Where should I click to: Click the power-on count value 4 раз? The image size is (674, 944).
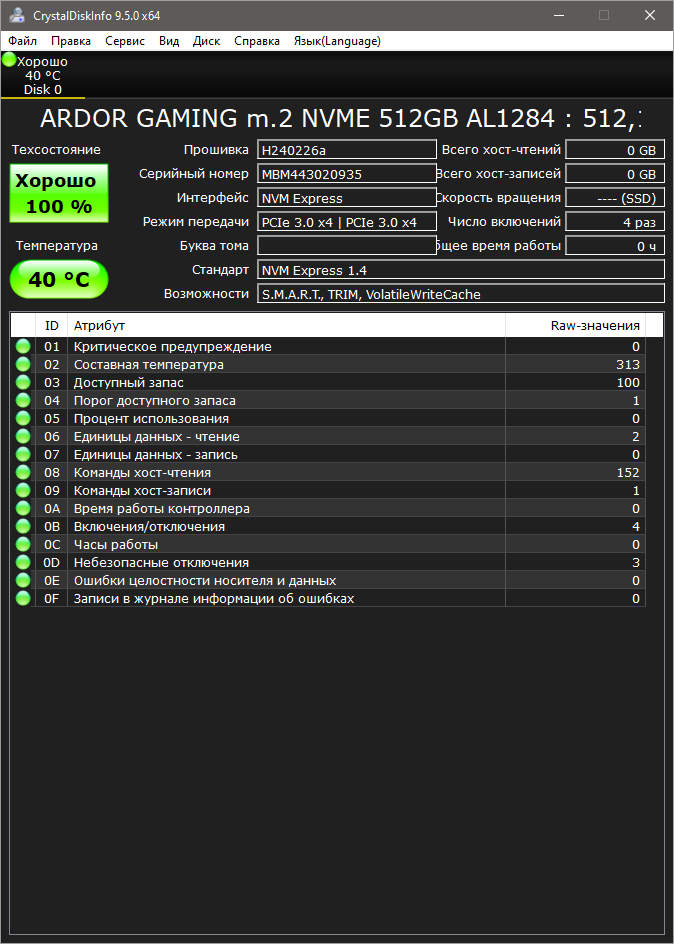click(615, 222)
